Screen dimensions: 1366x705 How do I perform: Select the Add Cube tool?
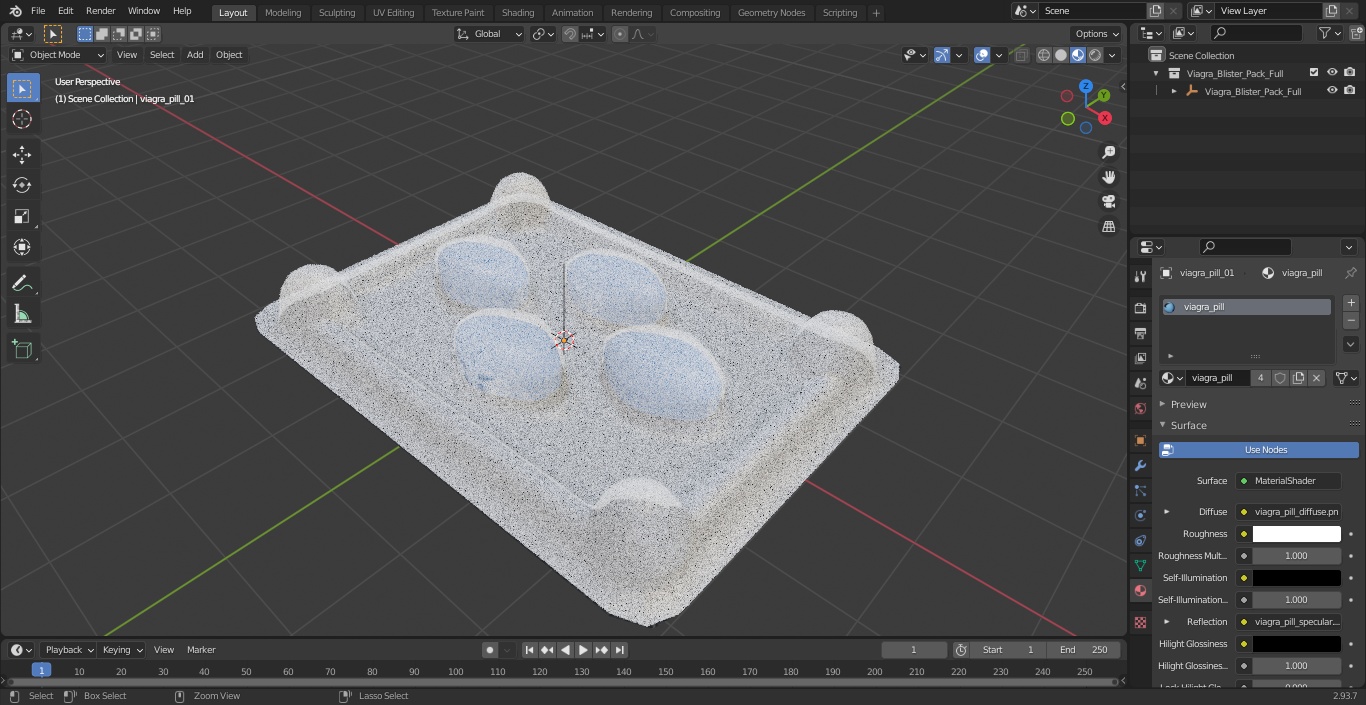pyautogui.click(x=22, y=350)
